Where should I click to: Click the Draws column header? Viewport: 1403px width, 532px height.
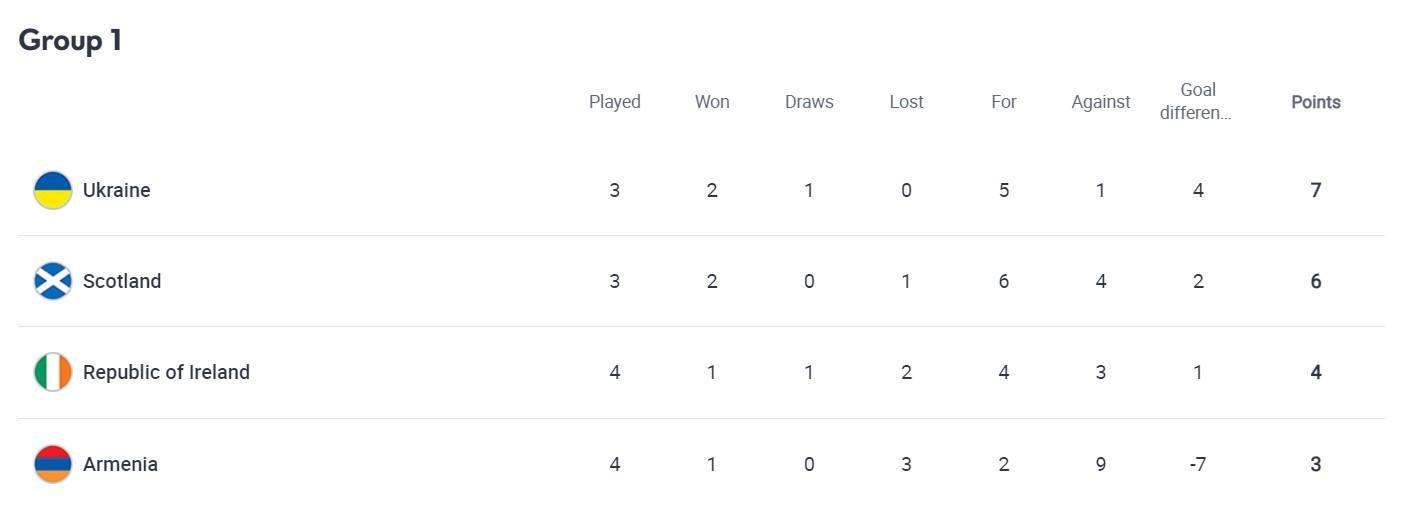[809, 102]
